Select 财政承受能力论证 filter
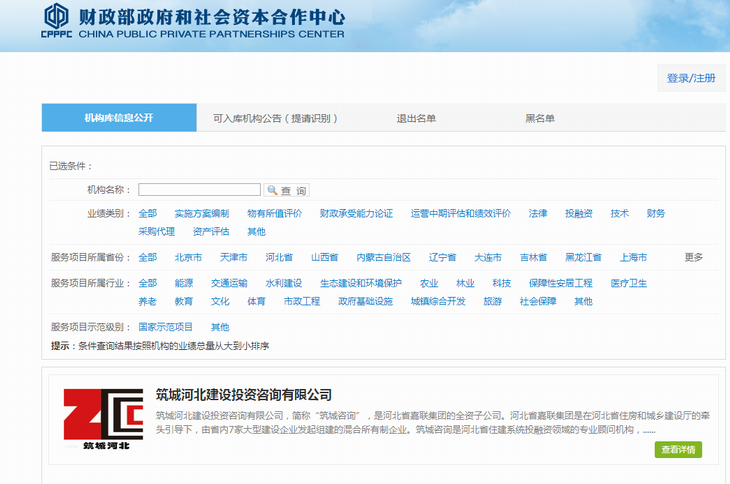Viewport: 730px width, 484px height. pyautogui.click(x=356, y=213)
